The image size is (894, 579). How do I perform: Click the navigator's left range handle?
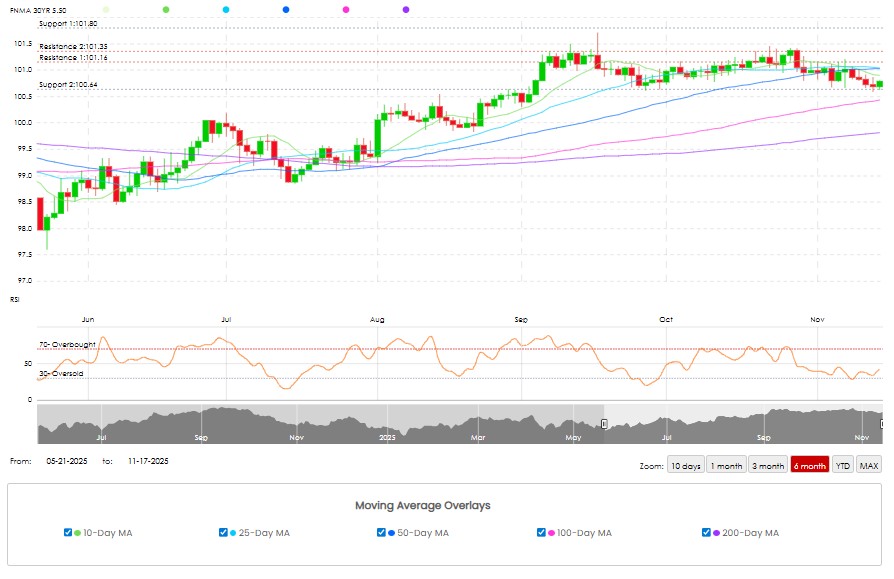pos(604,424)
